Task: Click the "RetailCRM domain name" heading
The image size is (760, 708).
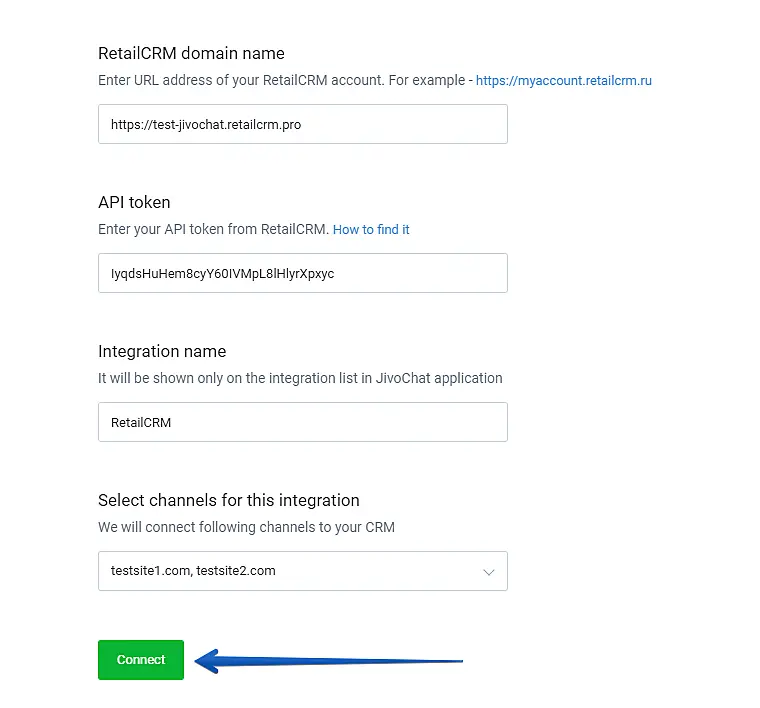Action: tap(191, 53)
